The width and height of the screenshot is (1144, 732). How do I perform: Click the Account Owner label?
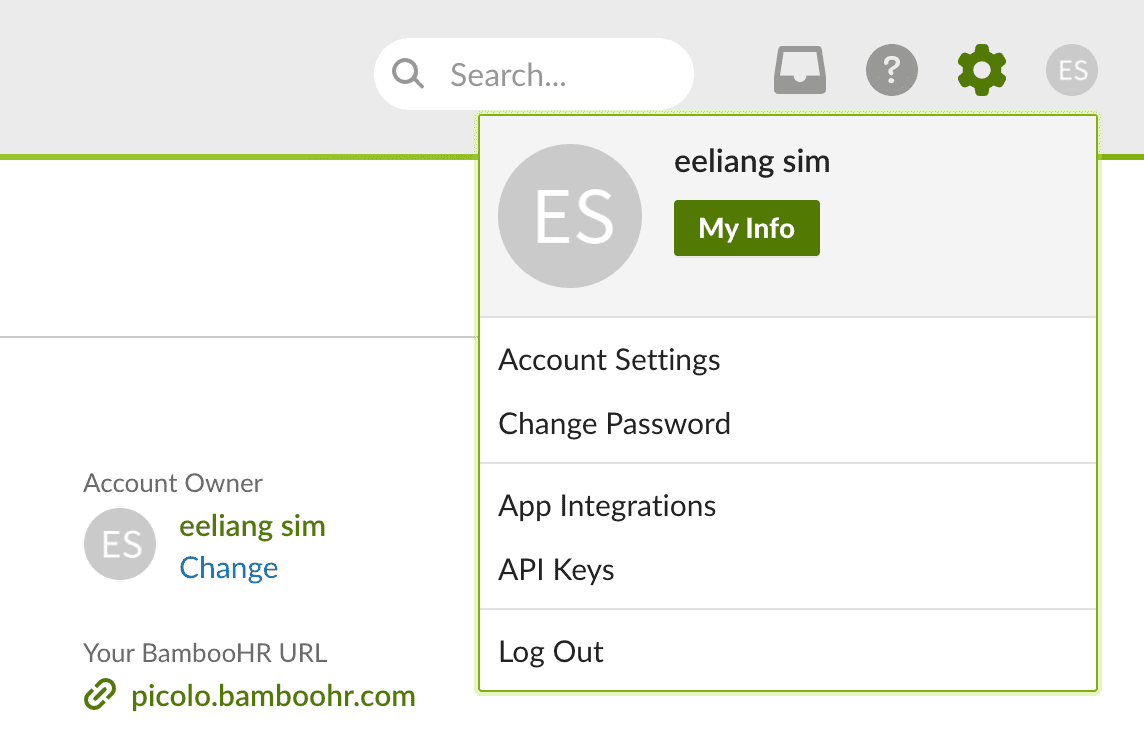click(x=172, y=483)
